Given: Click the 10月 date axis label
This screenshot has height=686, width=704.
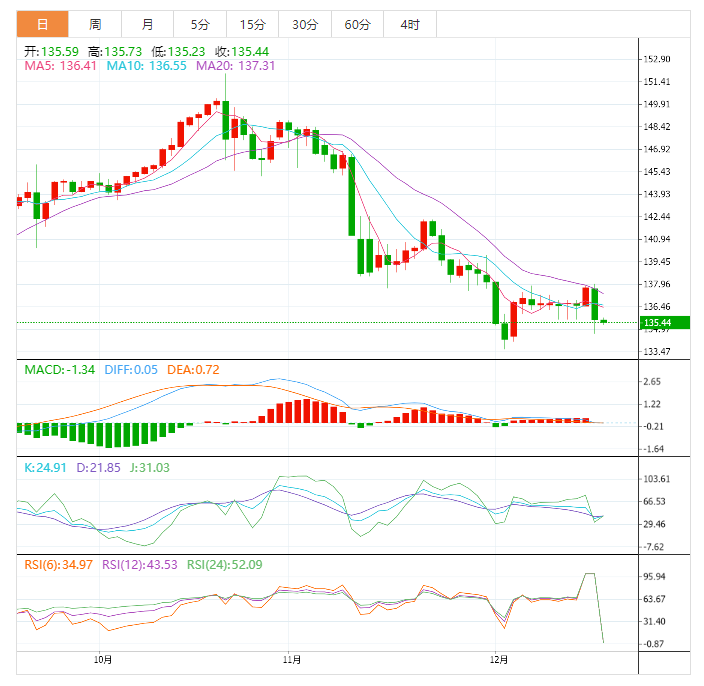Looking at the screenshot, I should click(x=103, y=660).
